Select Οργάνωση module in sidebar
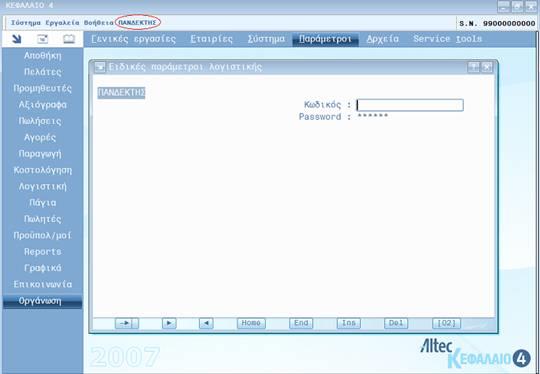The height and width of the screenshot is (374, 540). [42, 301]
